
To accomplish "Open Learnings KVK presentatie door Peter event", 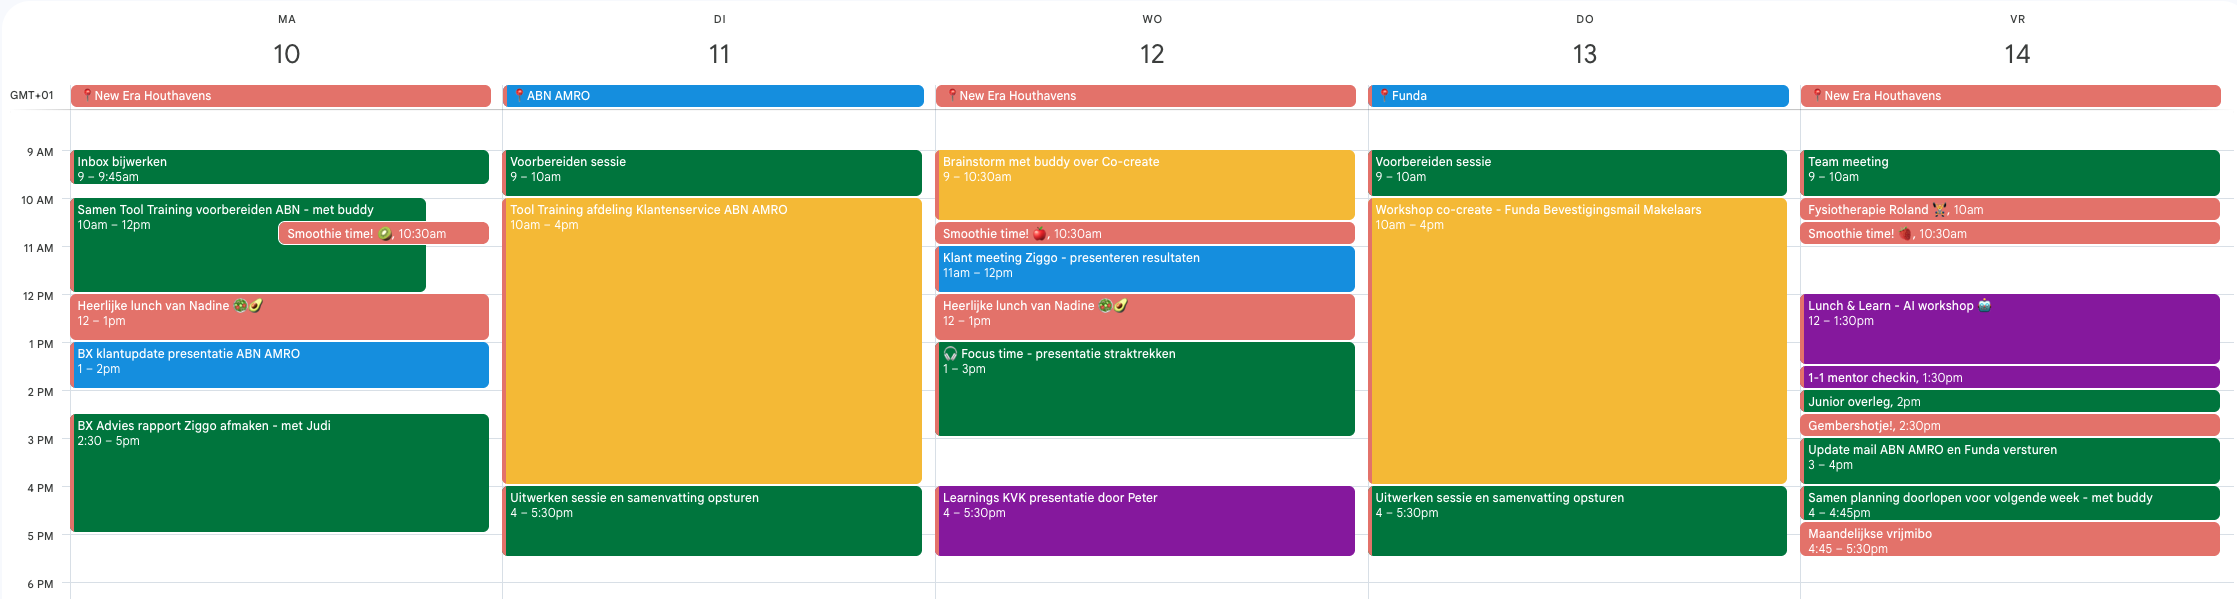I will (x=1145, y=521).
